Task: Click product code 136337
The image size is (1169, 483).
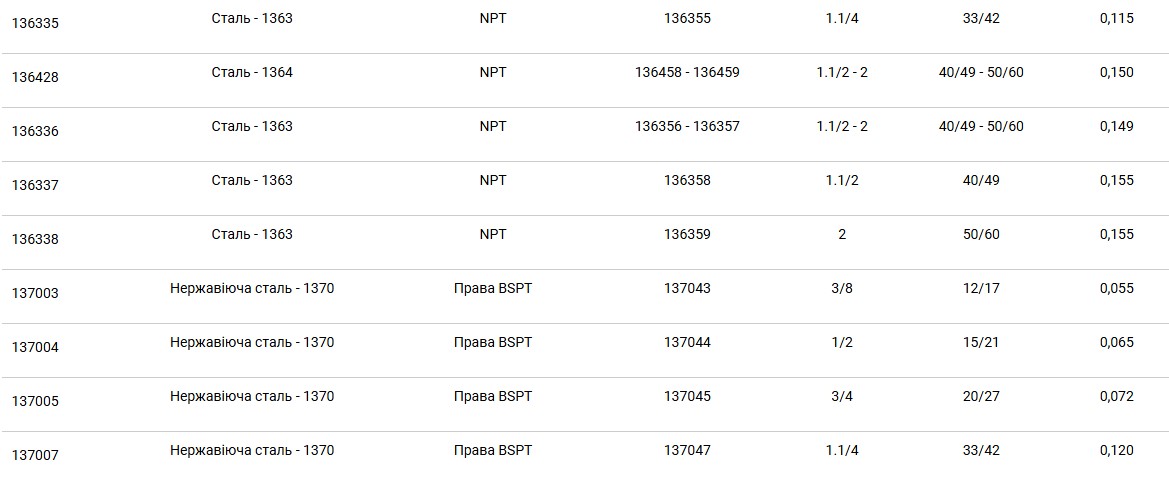Action: point(35,185)
